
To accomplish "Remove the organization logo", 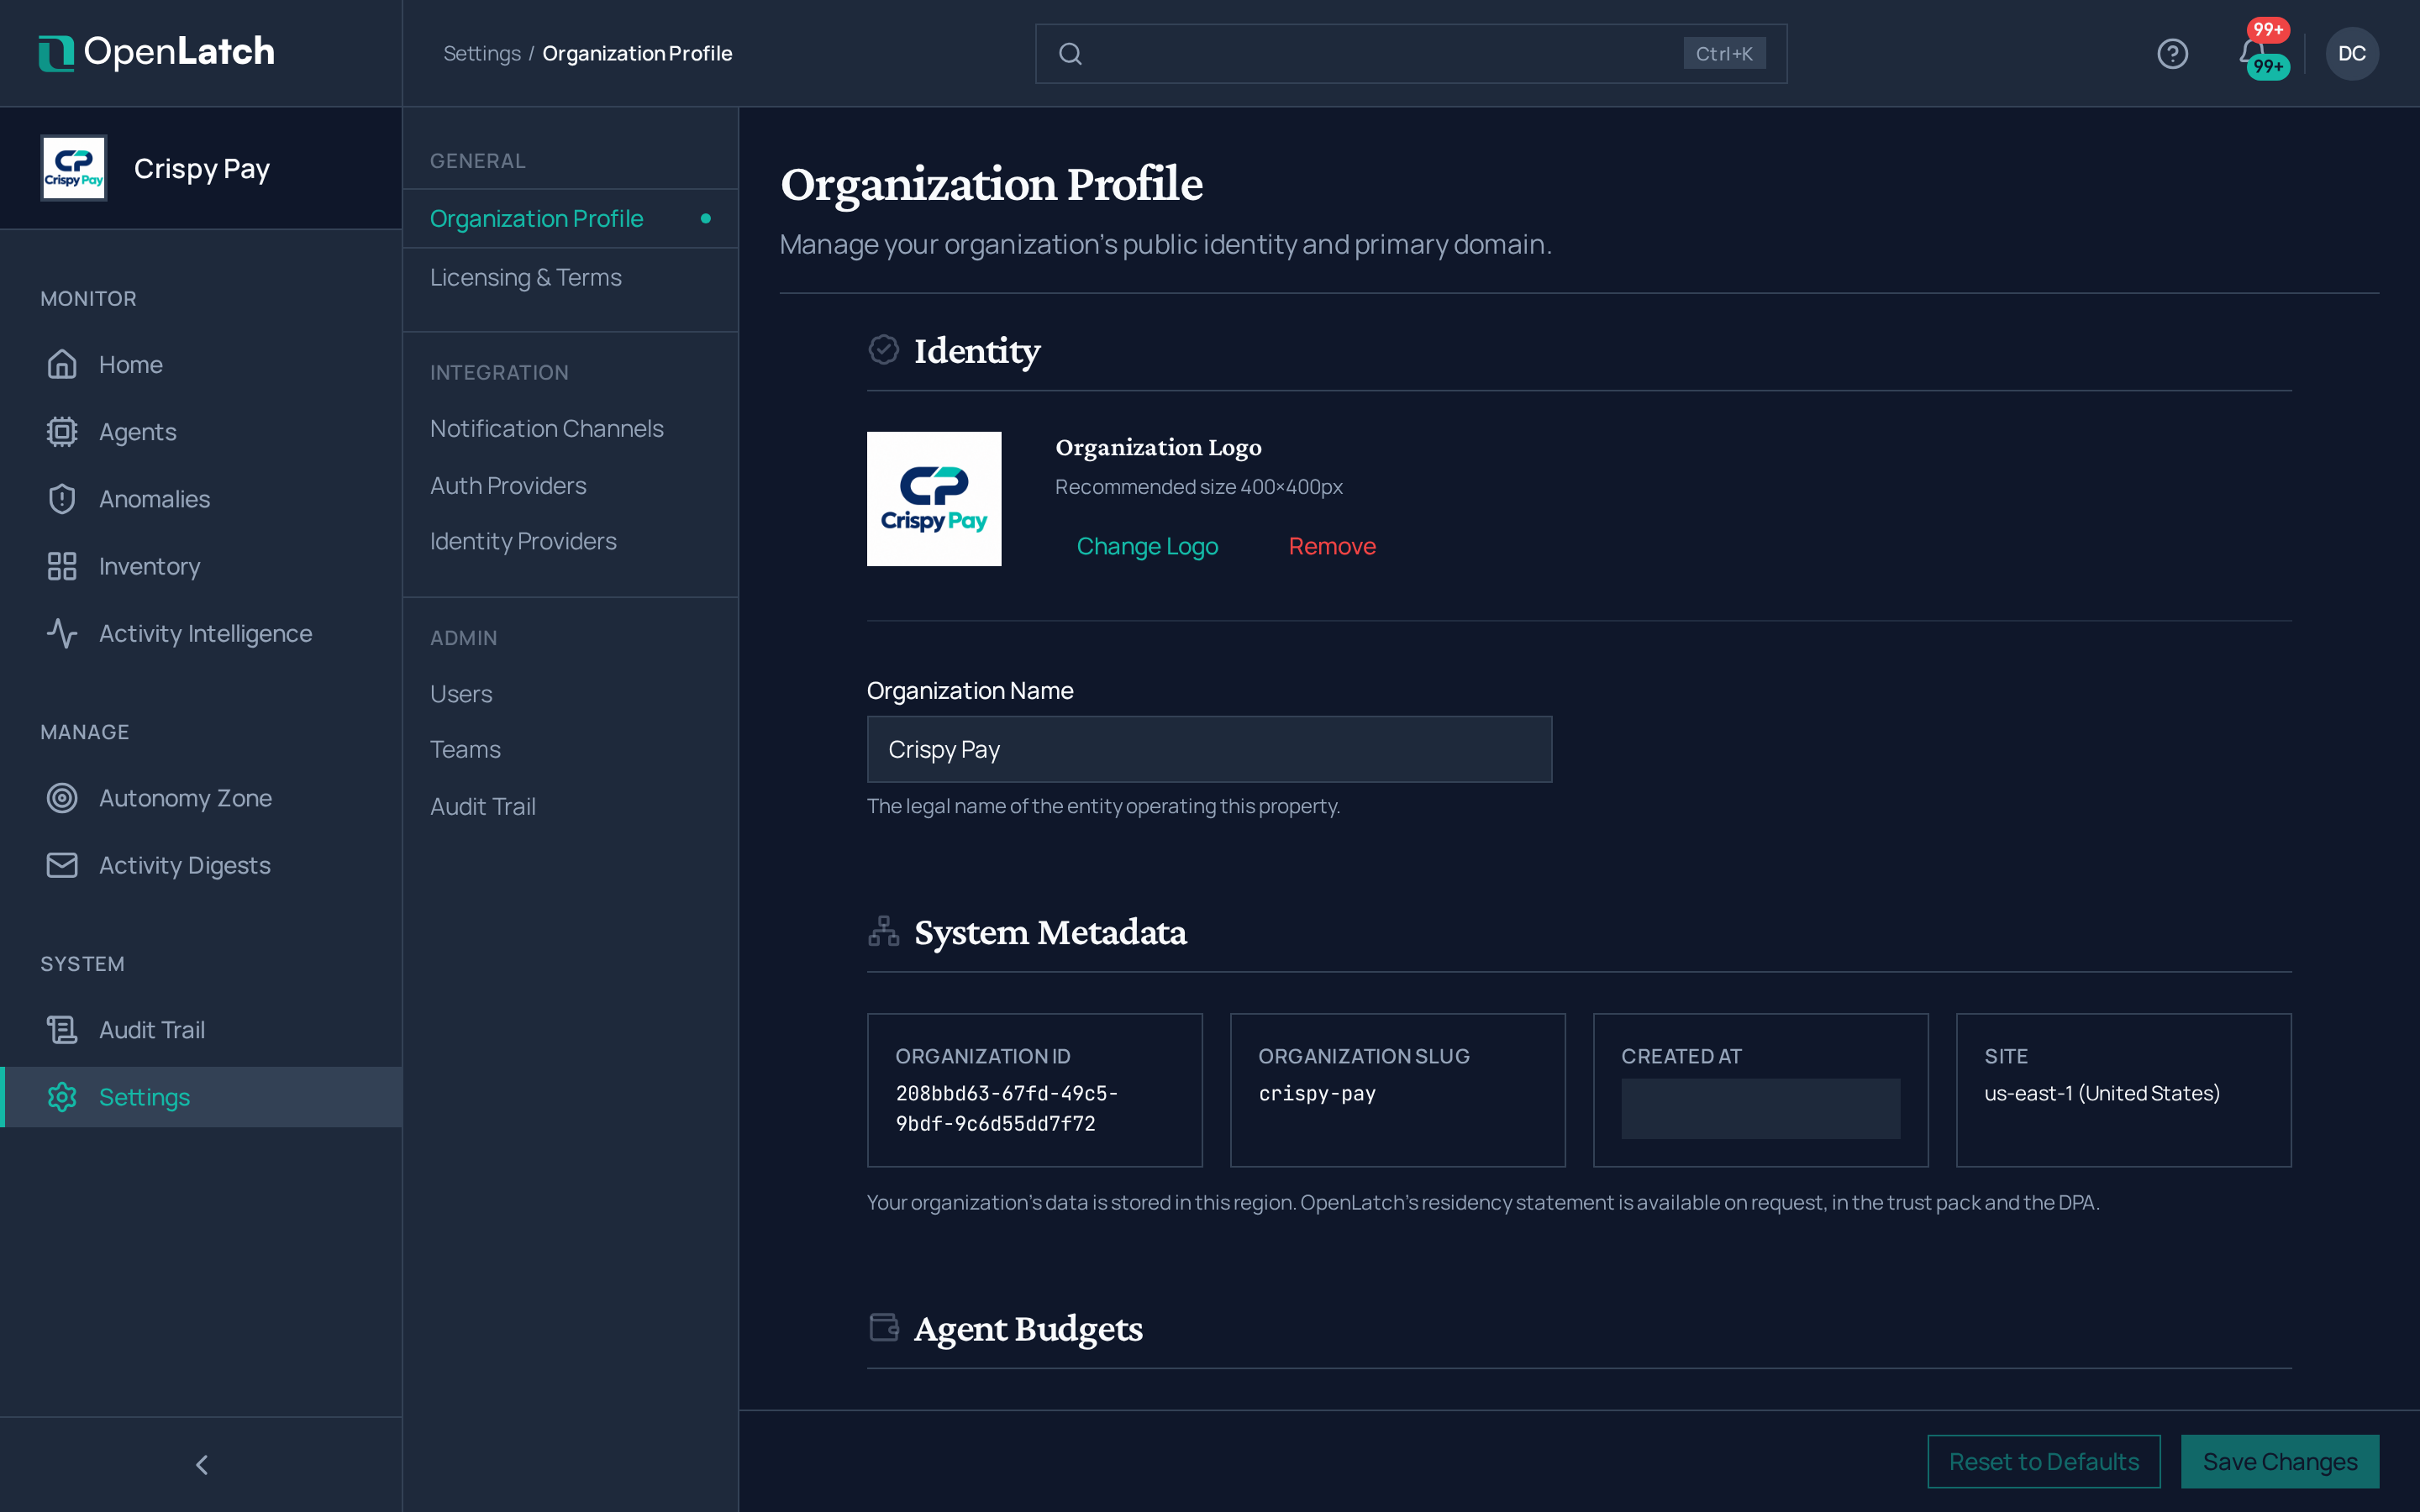I will pos(1332,546).
